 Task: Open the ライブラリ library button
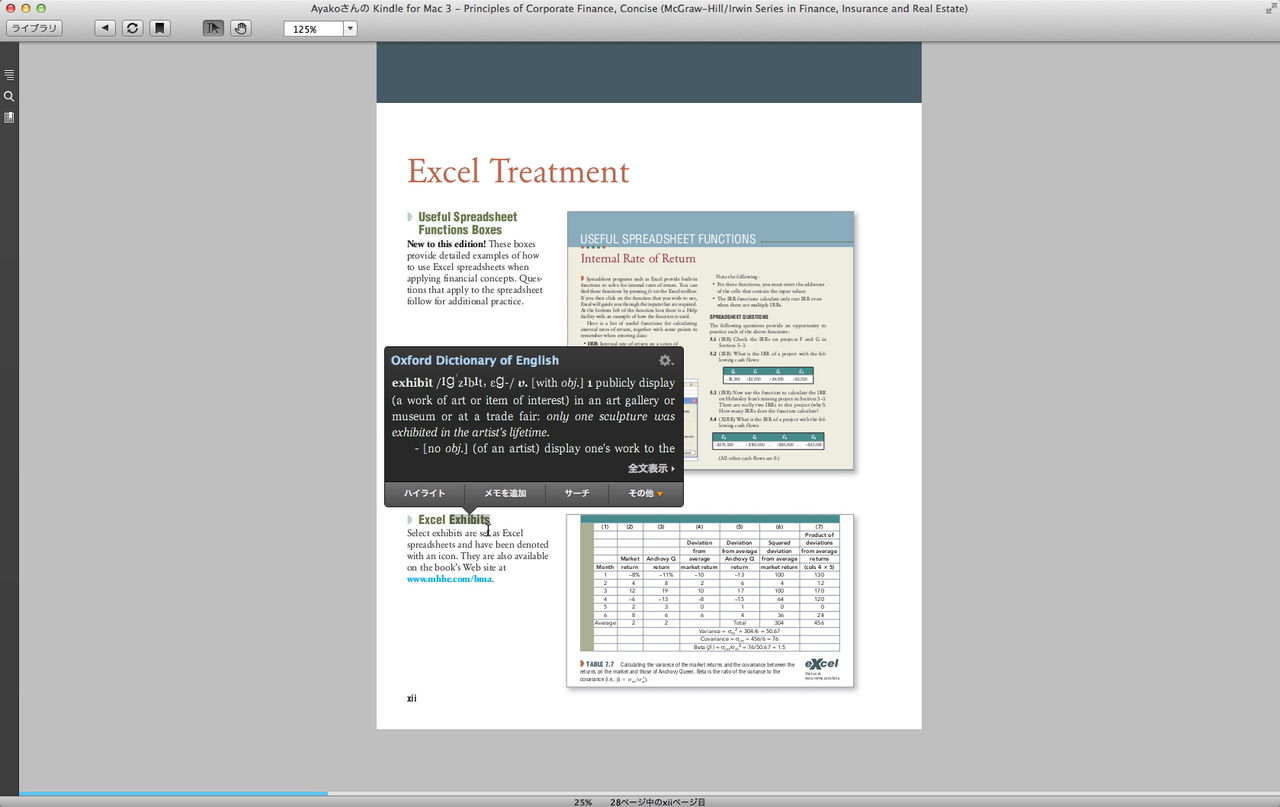[34, 28]
